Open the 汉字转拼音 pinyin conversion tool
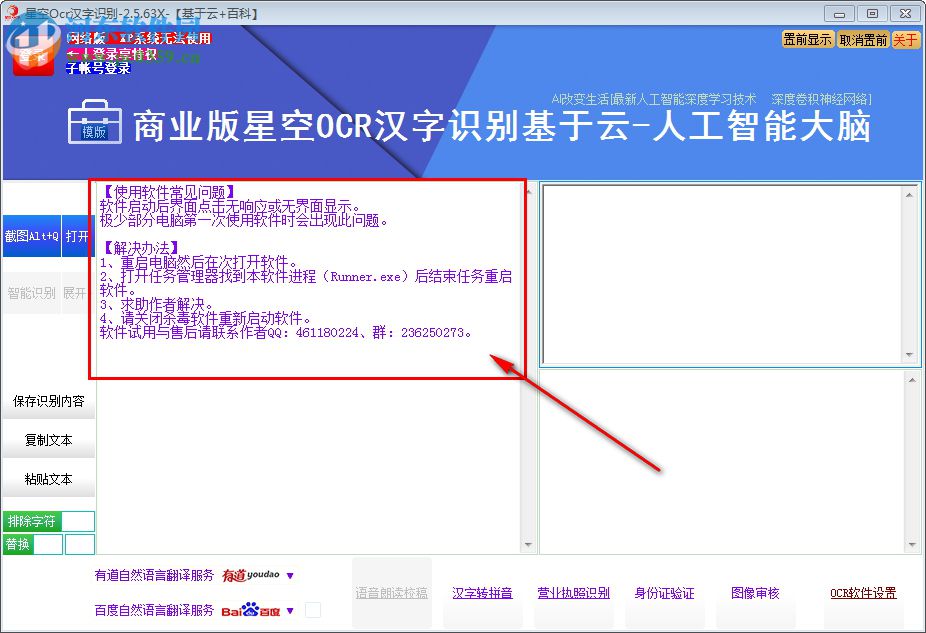The image size is (926, 633). [482, 592]
